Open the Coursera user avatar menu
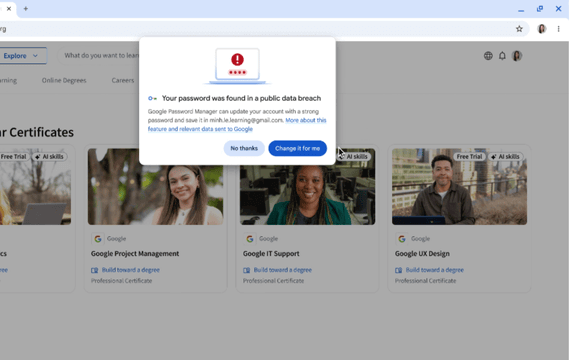The width and height of the screenshot is (570, 360). [517, 56]
